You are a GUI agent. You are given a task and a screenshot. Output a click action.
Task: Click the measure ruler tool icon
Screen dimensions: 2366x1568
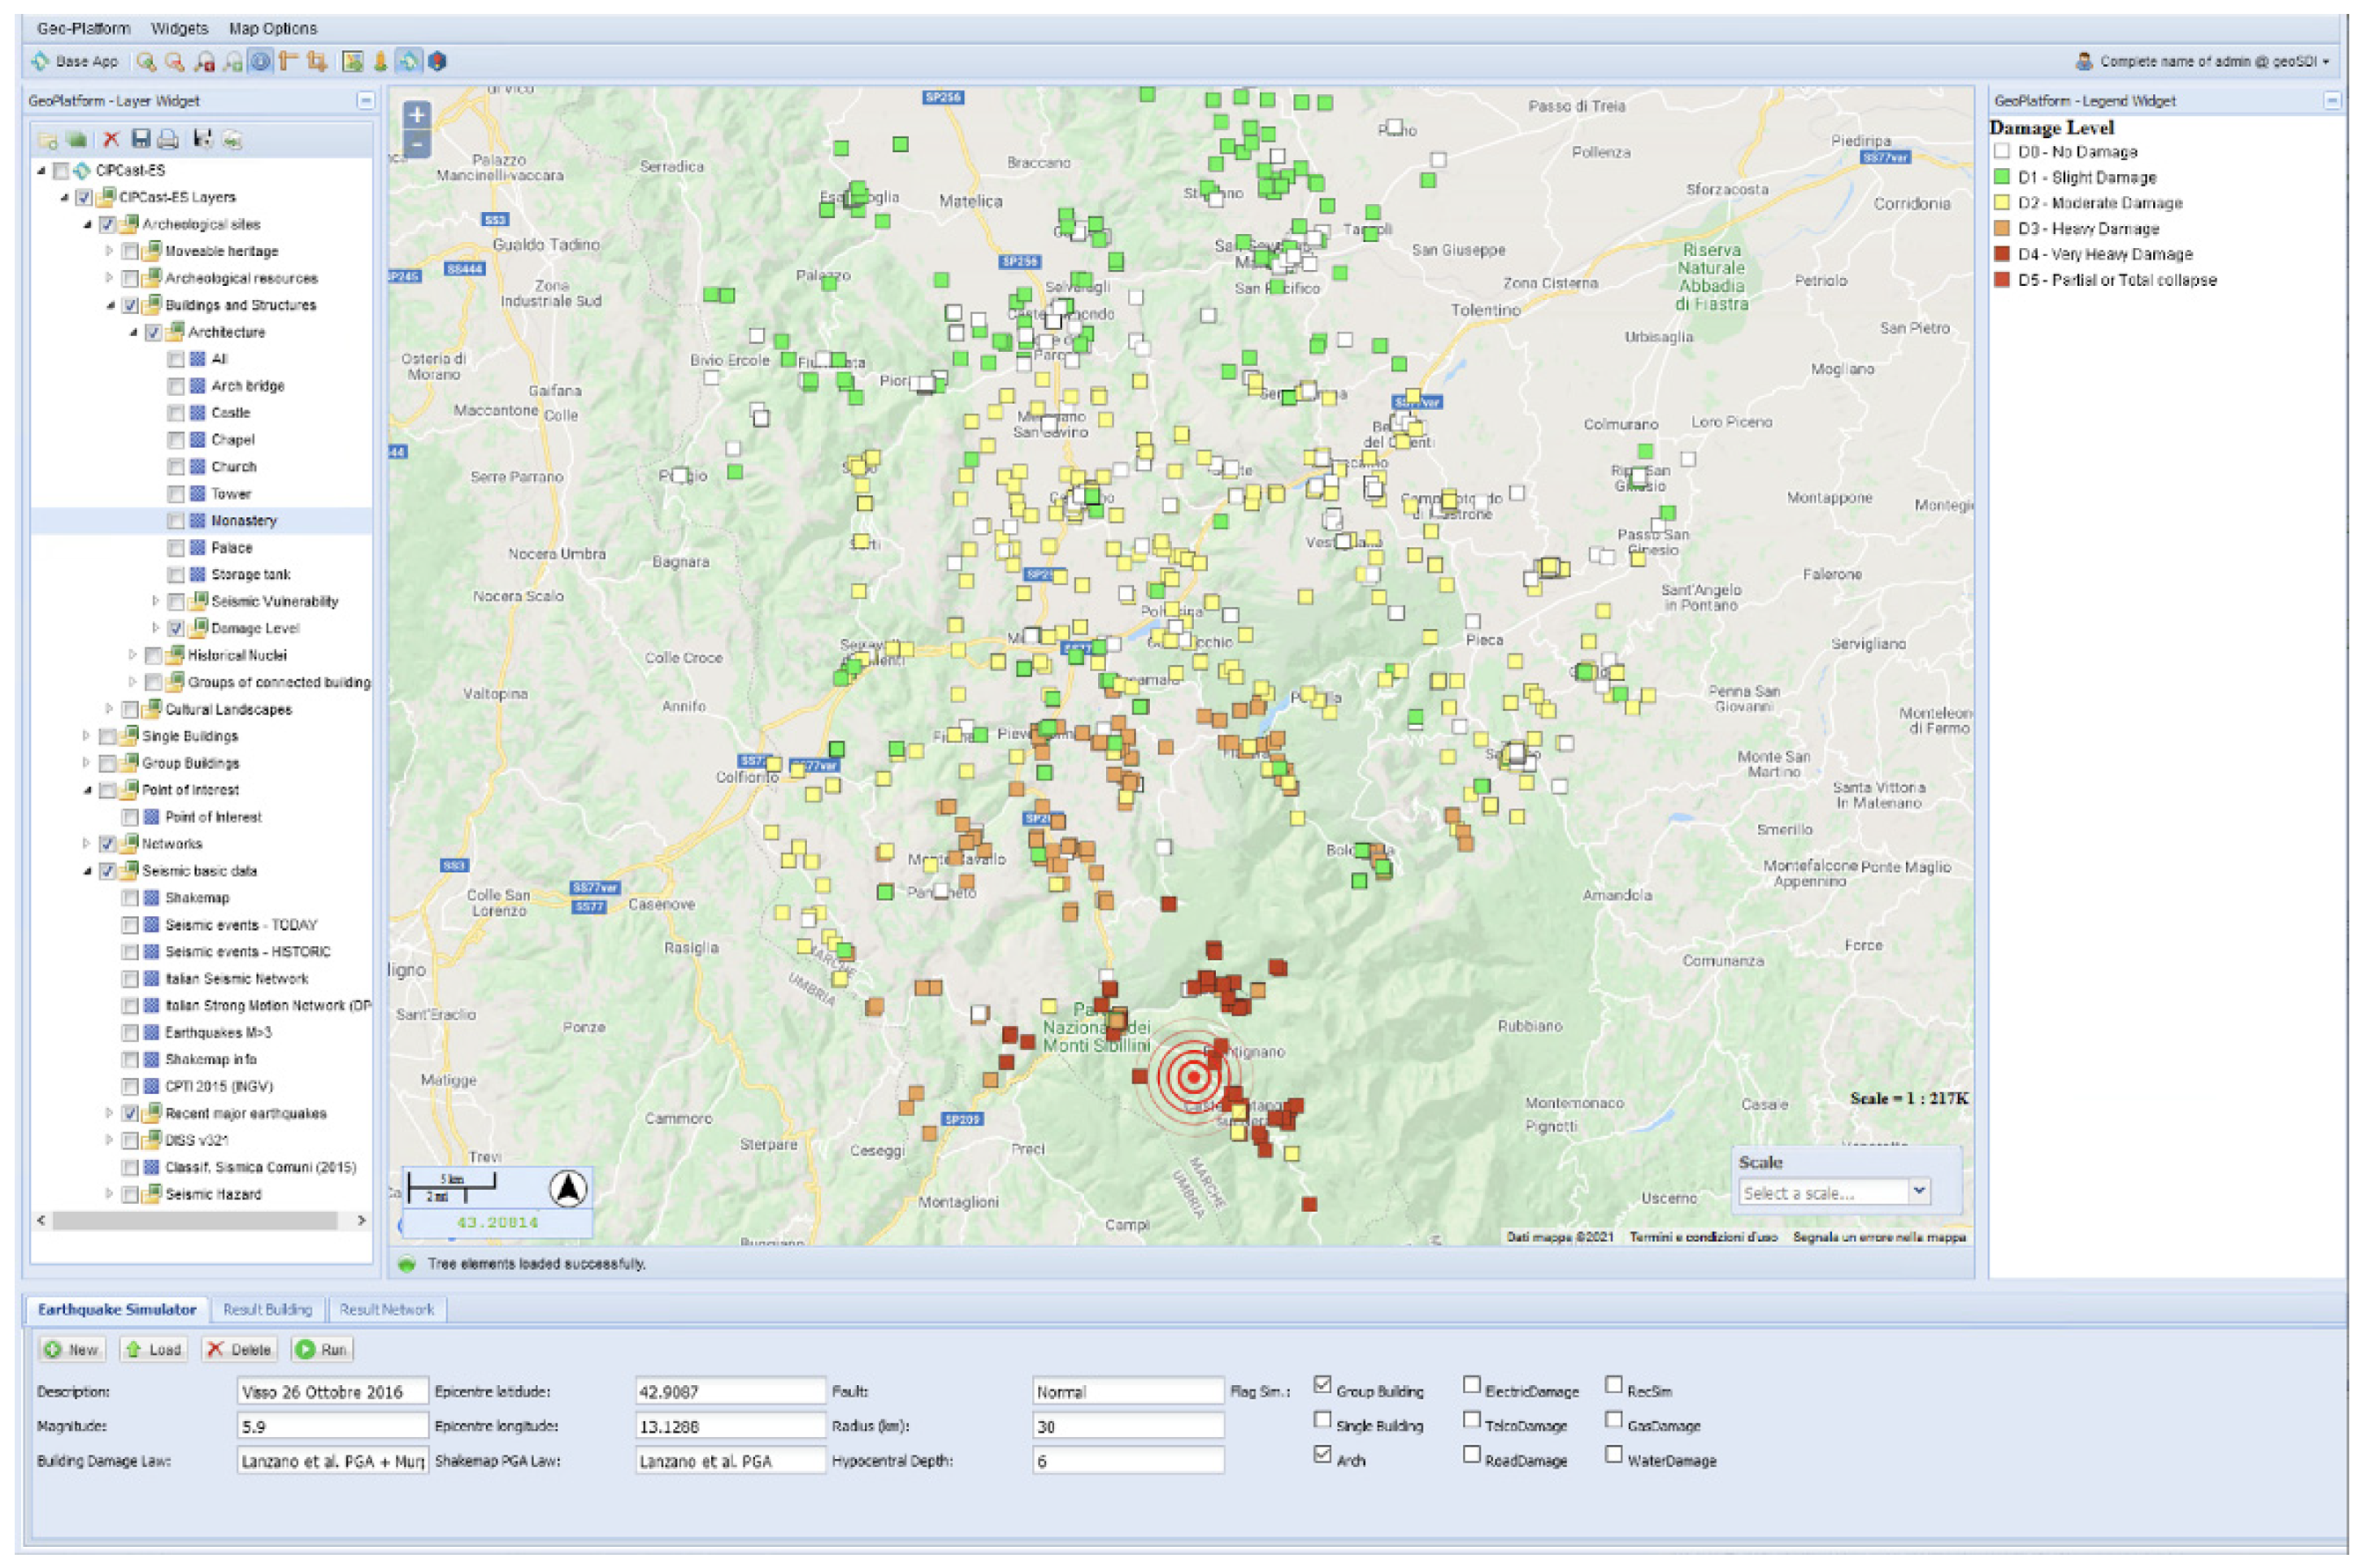click(289, 62)
